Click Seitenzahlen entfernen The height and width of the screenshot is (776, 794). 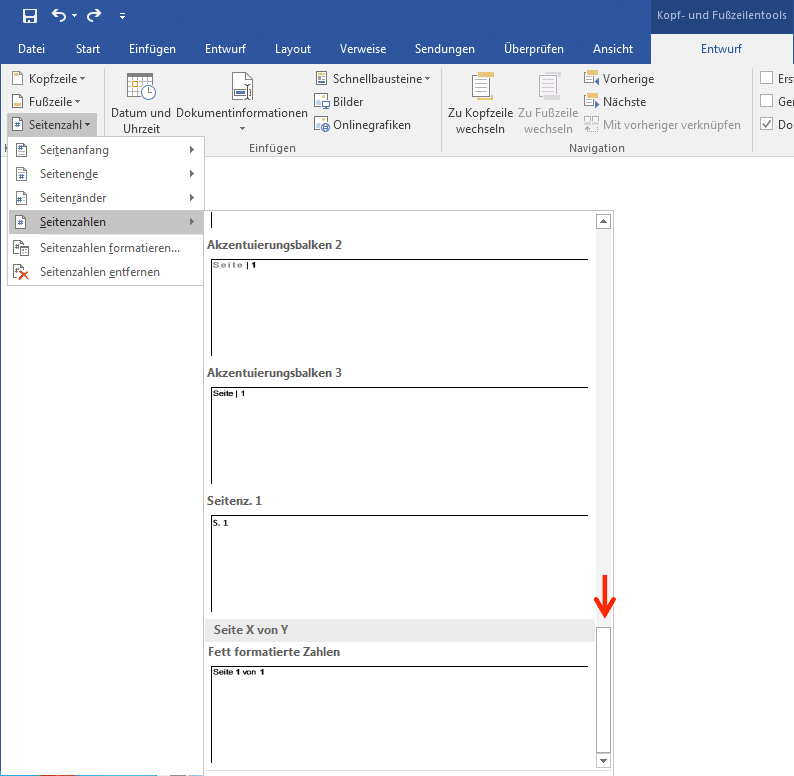pos(99,272)
